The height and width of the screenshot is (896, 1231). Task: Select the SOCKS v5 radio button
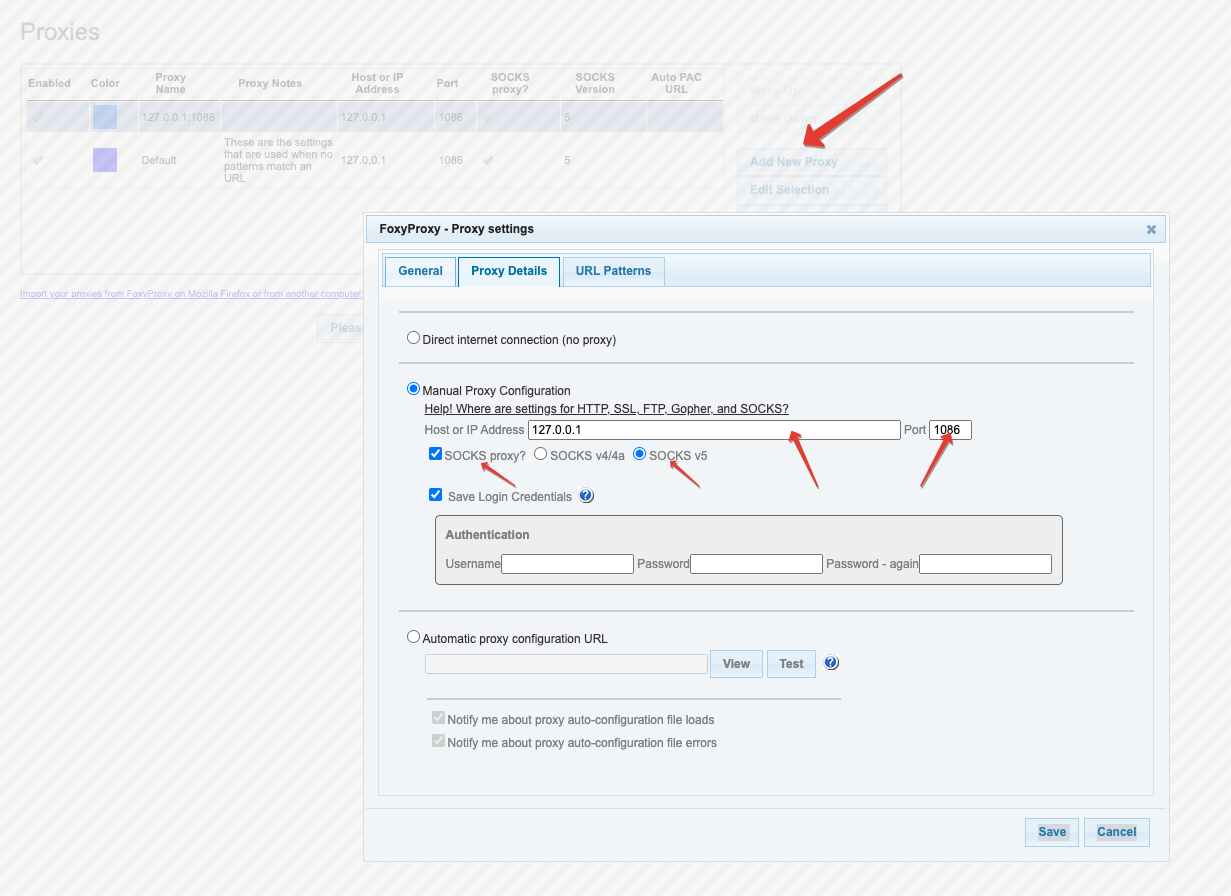[x=640, y=454]
